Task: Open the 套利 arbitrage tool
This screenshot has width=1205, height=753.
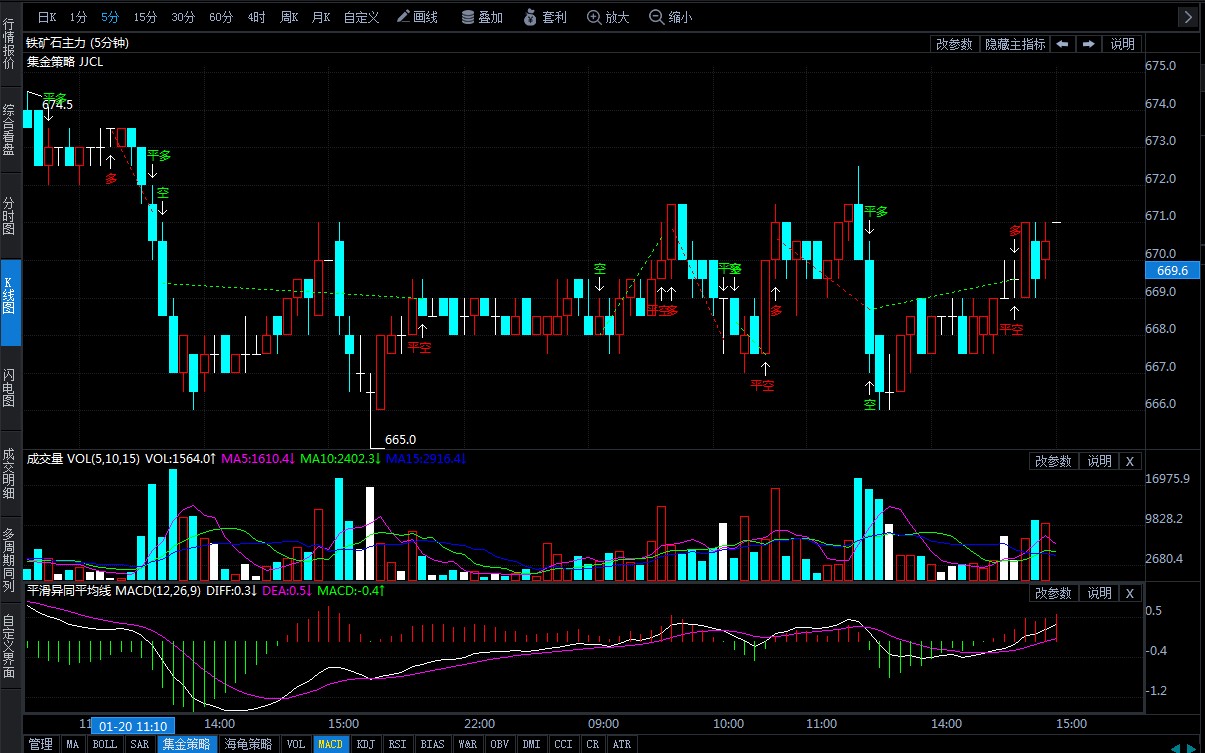Action: [x=545, y=17]
